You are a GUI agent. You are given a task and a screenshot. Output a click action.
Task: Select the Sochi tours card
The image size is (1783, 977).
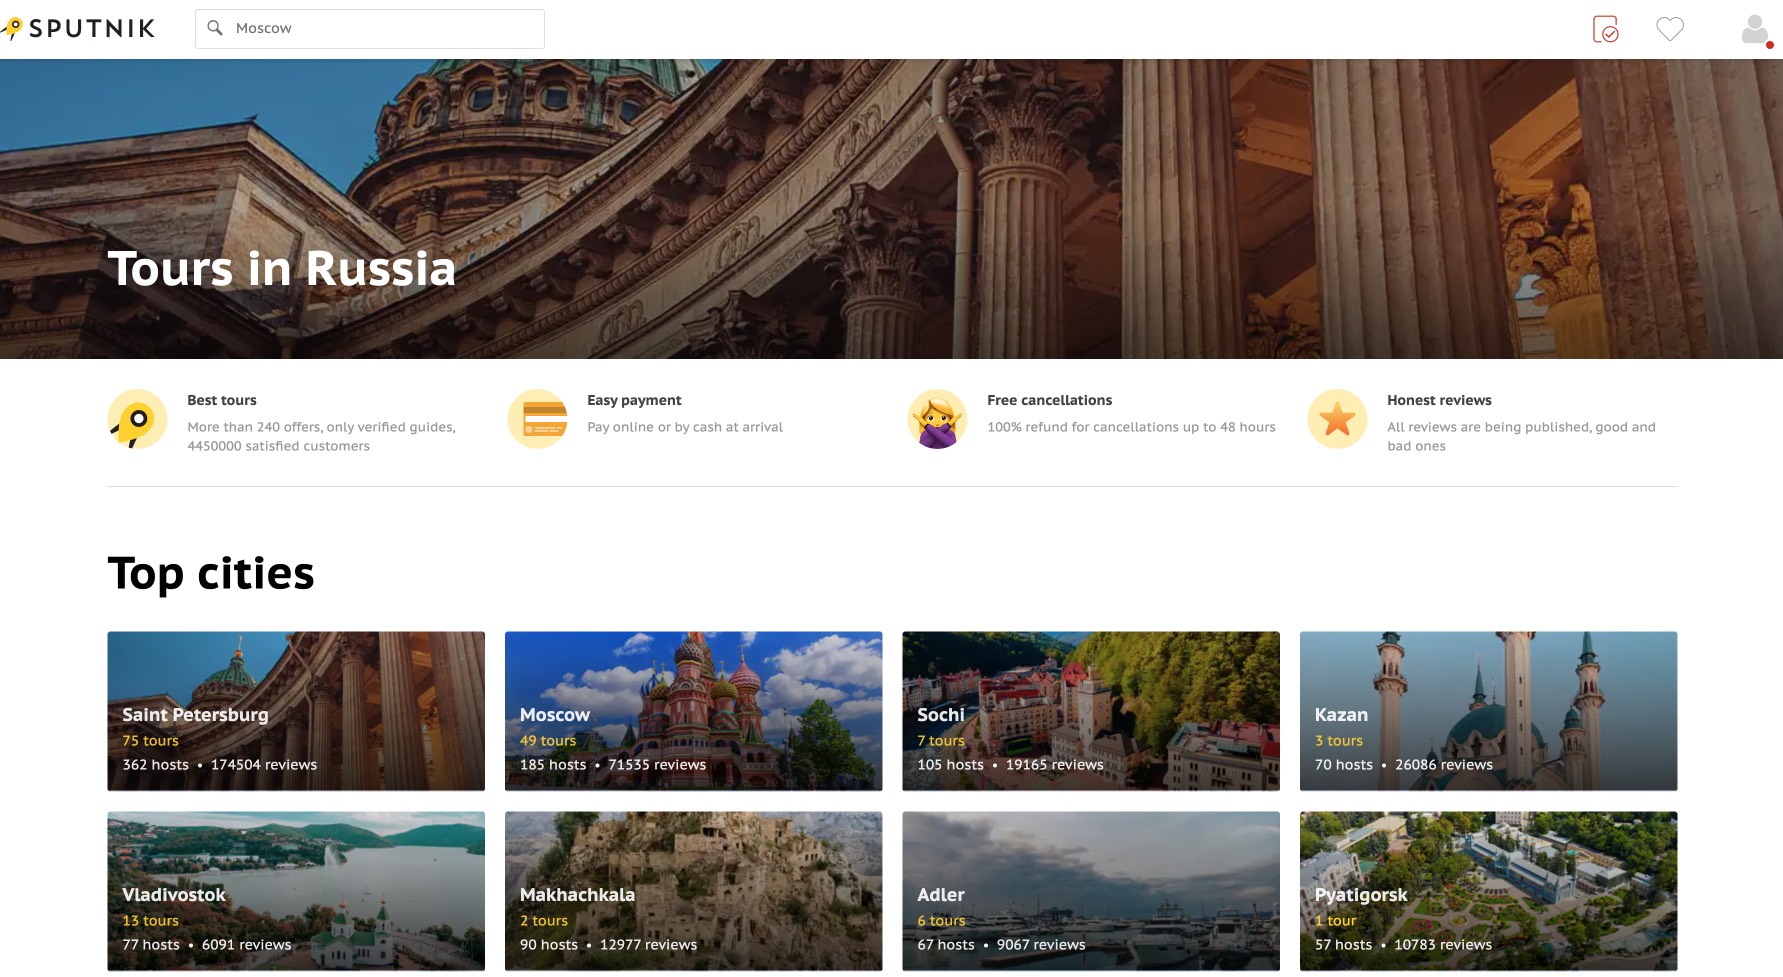1091,710
